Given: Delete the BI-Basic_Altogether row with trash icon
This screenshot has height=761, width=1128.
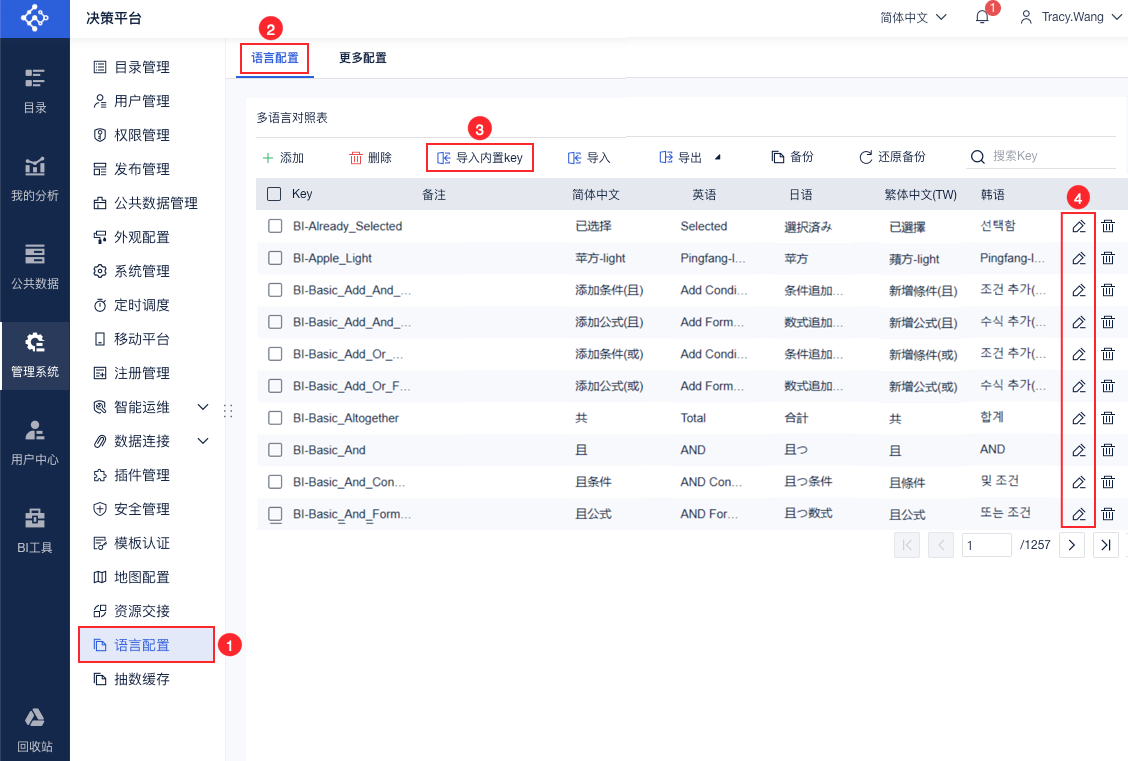Looking at the screenshot, I should 1108,418.
